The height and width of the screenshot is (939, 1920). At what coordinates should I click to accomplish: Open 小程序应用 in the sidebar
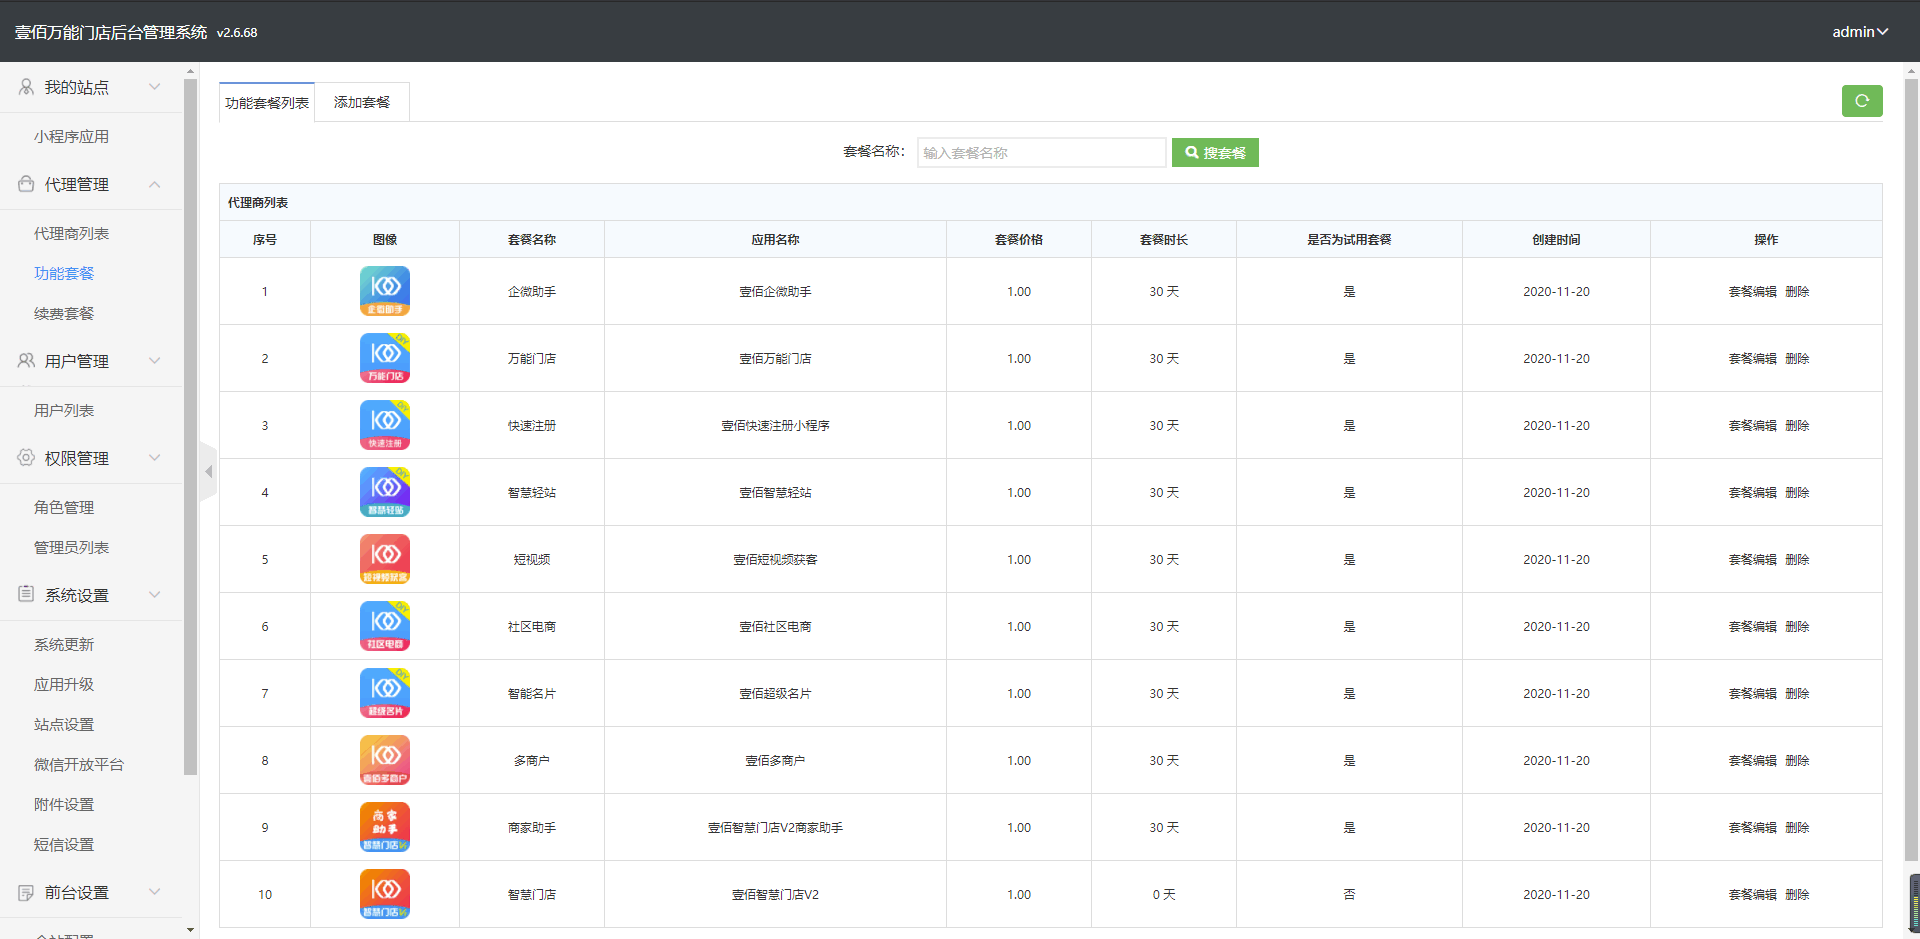pos(71,136)
